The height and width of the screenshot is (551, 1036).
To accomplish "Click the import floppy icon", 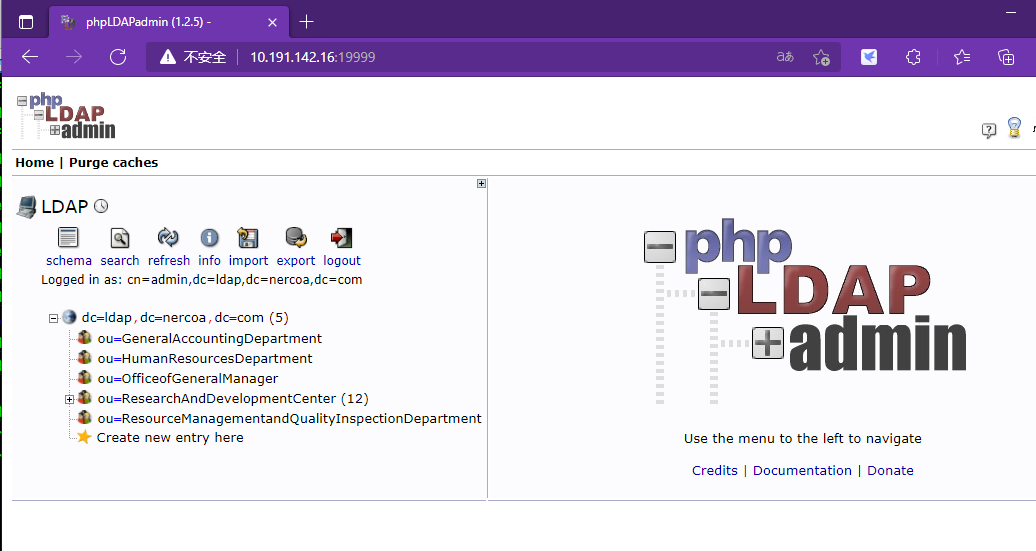I will (x=248, y=238).
